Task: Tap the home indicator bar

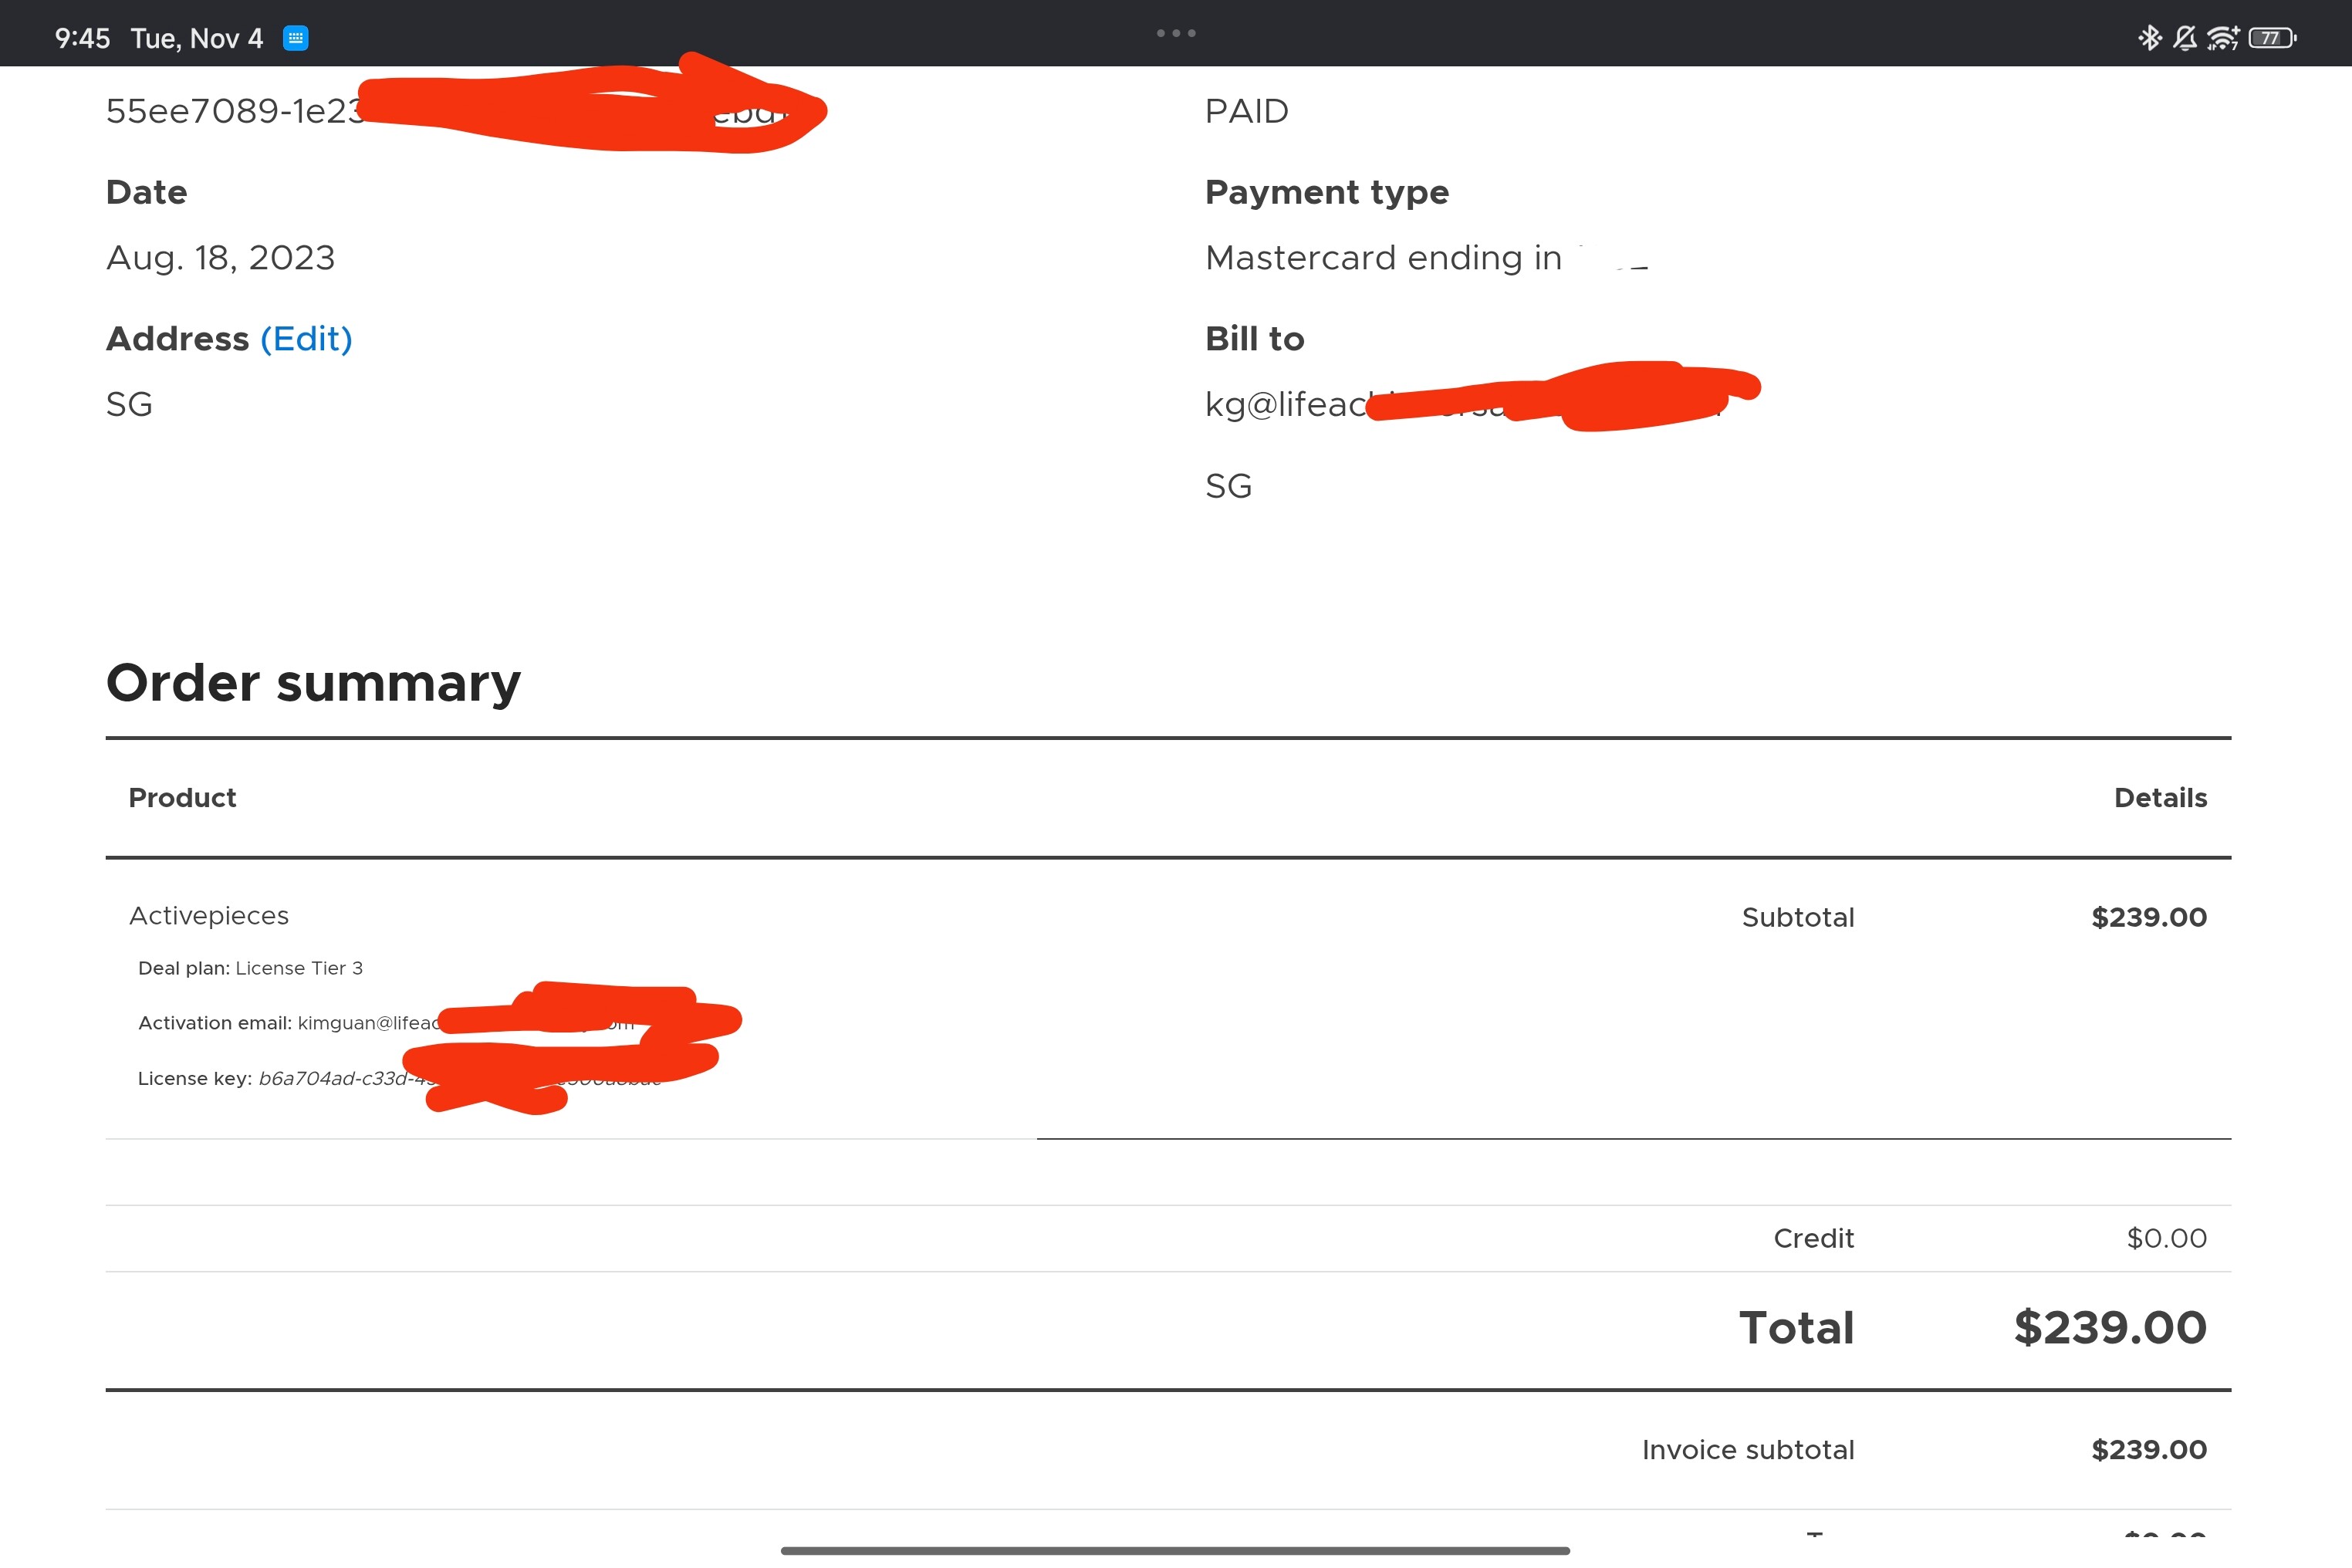Action: [1175, 1551]
